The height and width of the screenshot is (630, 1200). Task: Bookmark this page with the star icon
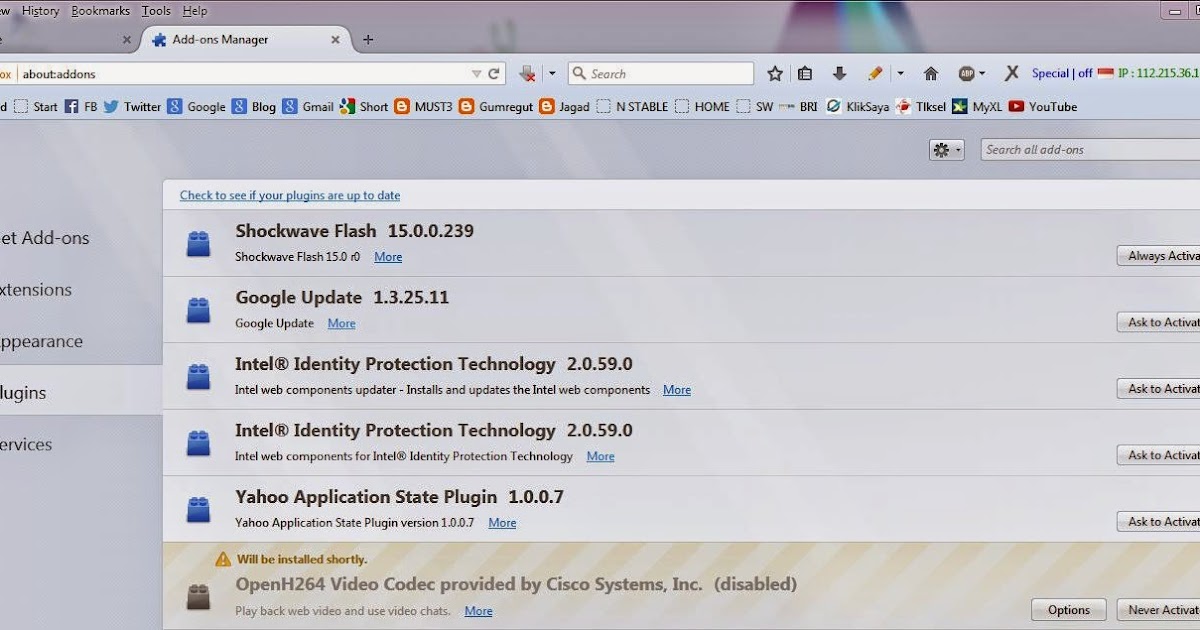click(x=775, y=74)
